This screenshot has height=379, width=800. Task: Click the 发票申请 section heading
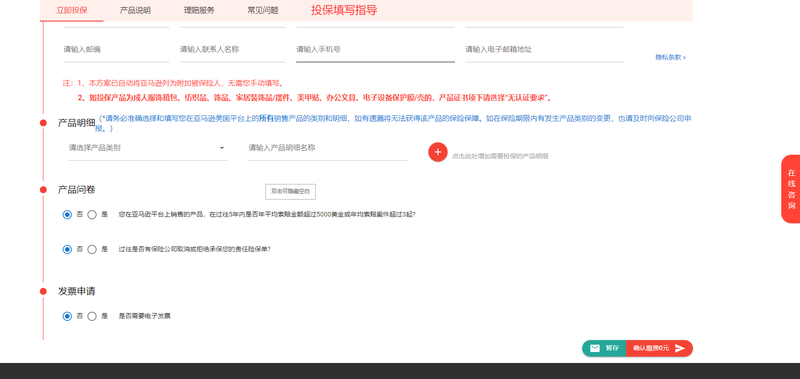tap(76, 291)
